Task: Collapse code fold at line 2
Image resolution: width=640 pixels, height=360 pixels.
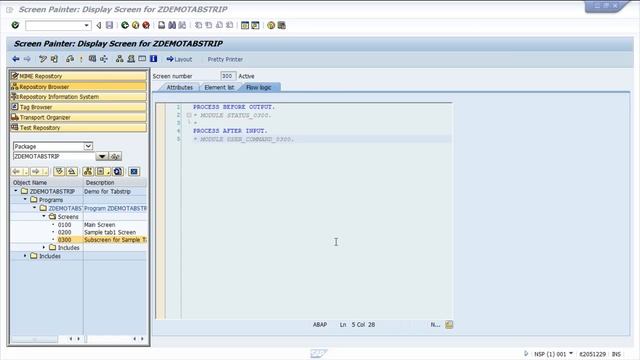Action: 189,116
